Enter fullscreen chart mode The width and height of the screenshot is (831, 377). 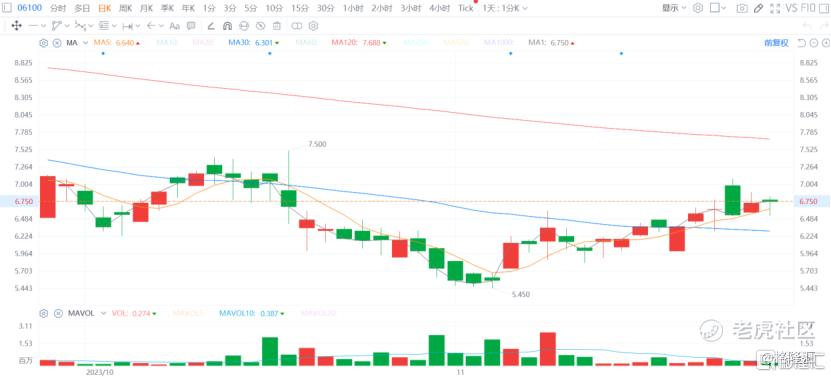[x=775, y=8]
